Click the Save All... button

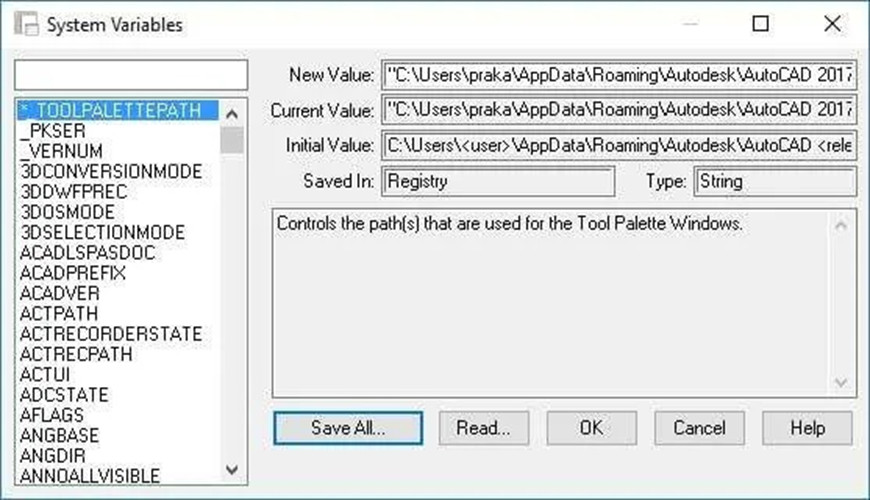348,428
